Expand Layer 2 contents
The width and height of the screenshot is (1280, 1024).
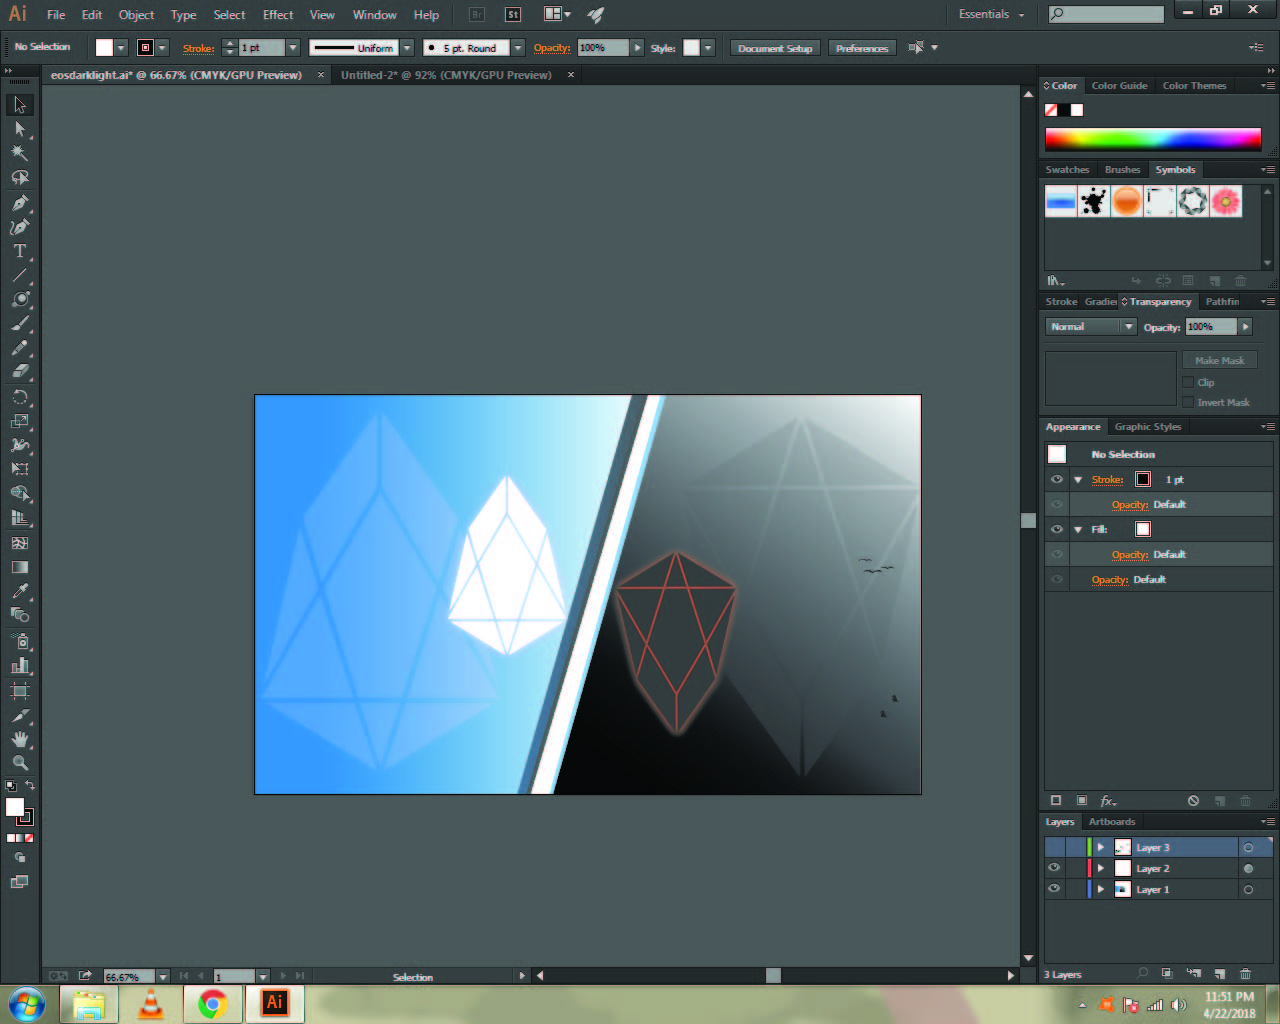coord(1101,868)
